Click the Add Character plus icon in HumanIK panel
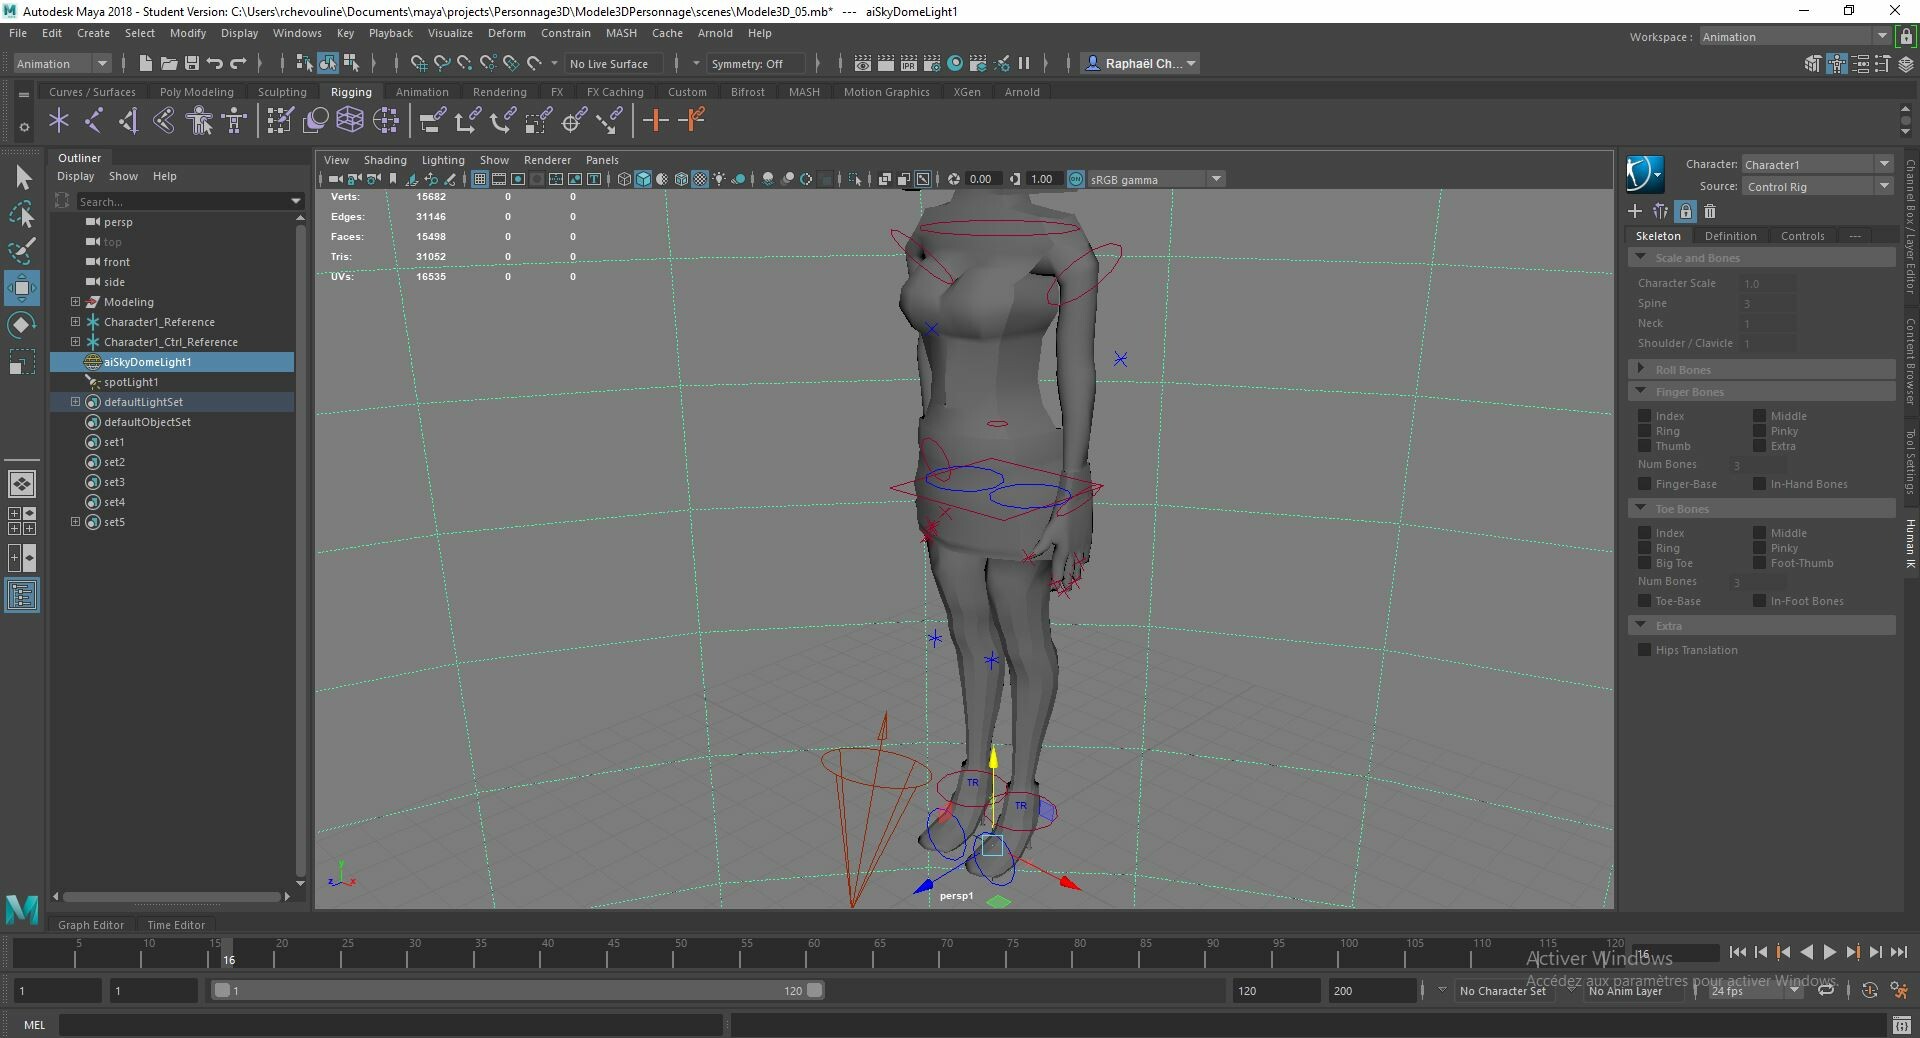 tap(1634, 212)
